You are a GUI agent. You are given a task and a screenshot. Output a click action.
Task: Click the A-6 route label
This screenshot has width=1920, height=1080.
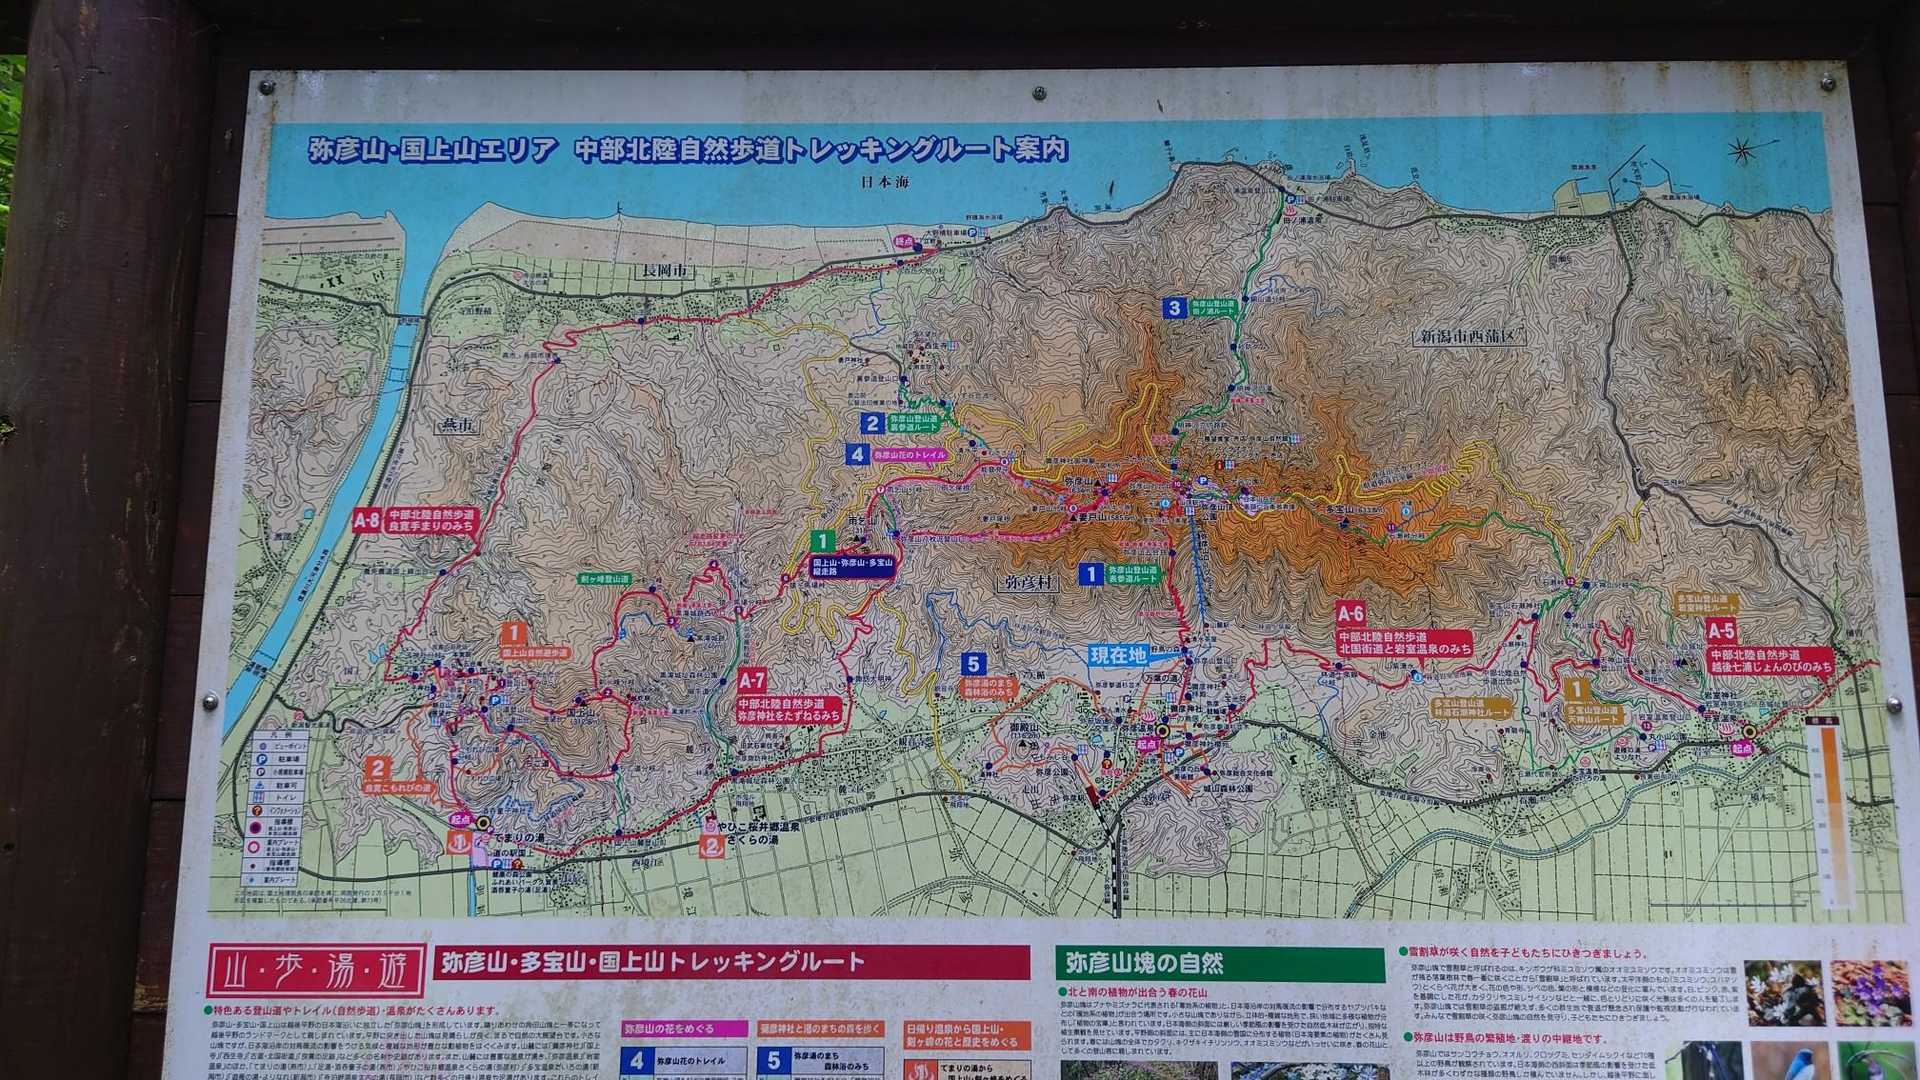click(1350, 614)
